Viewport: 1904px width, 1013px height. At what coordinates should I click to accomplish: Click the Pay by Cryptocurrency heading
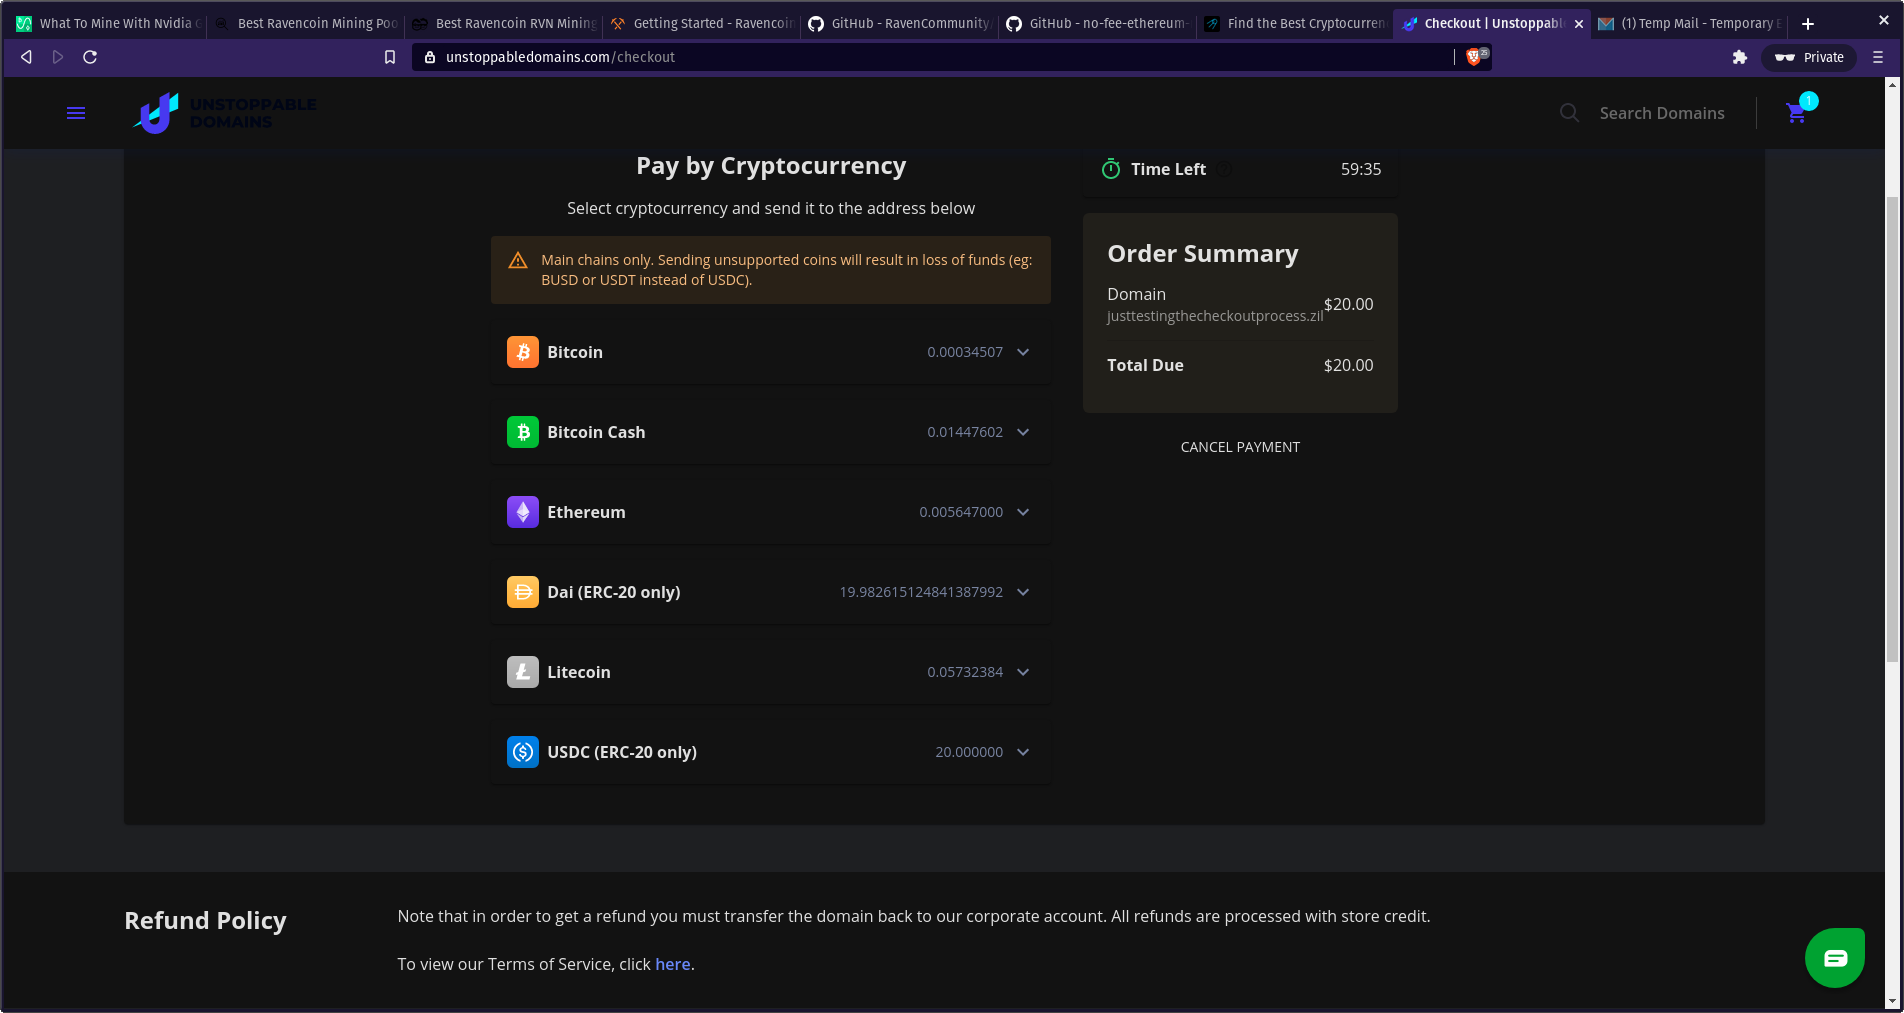(x=771, y=166)
